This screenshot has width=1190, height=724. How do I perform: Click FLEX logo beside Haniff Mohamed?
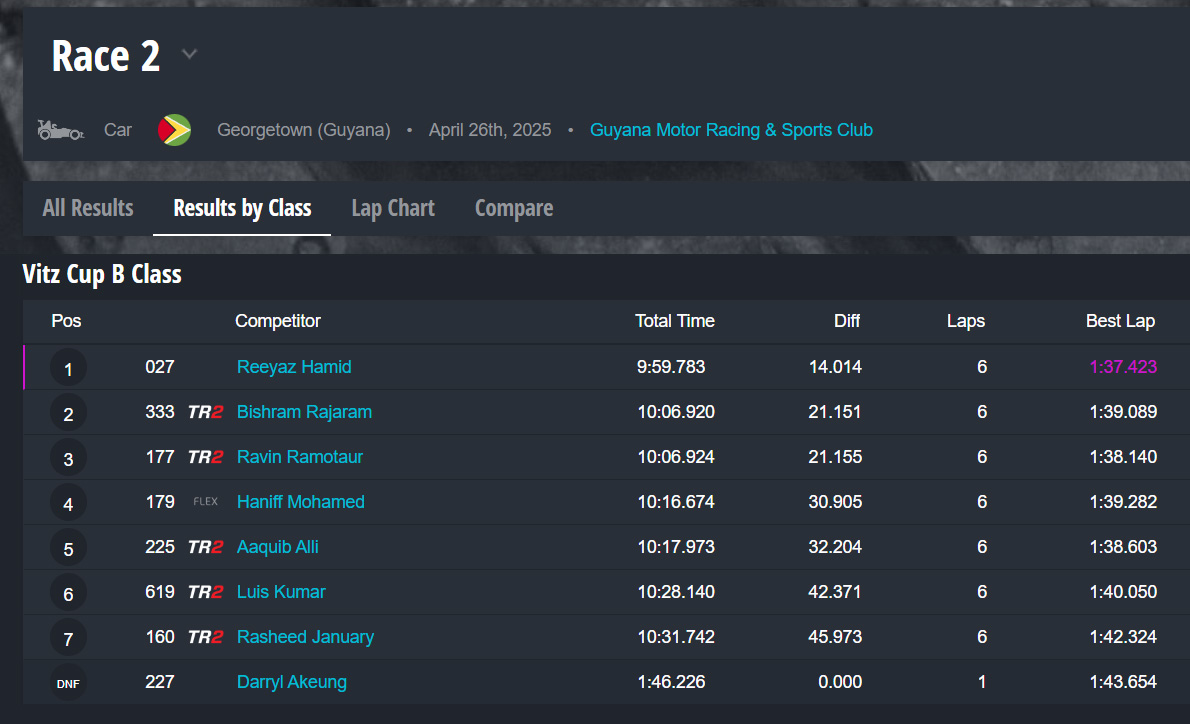(205, 502)
